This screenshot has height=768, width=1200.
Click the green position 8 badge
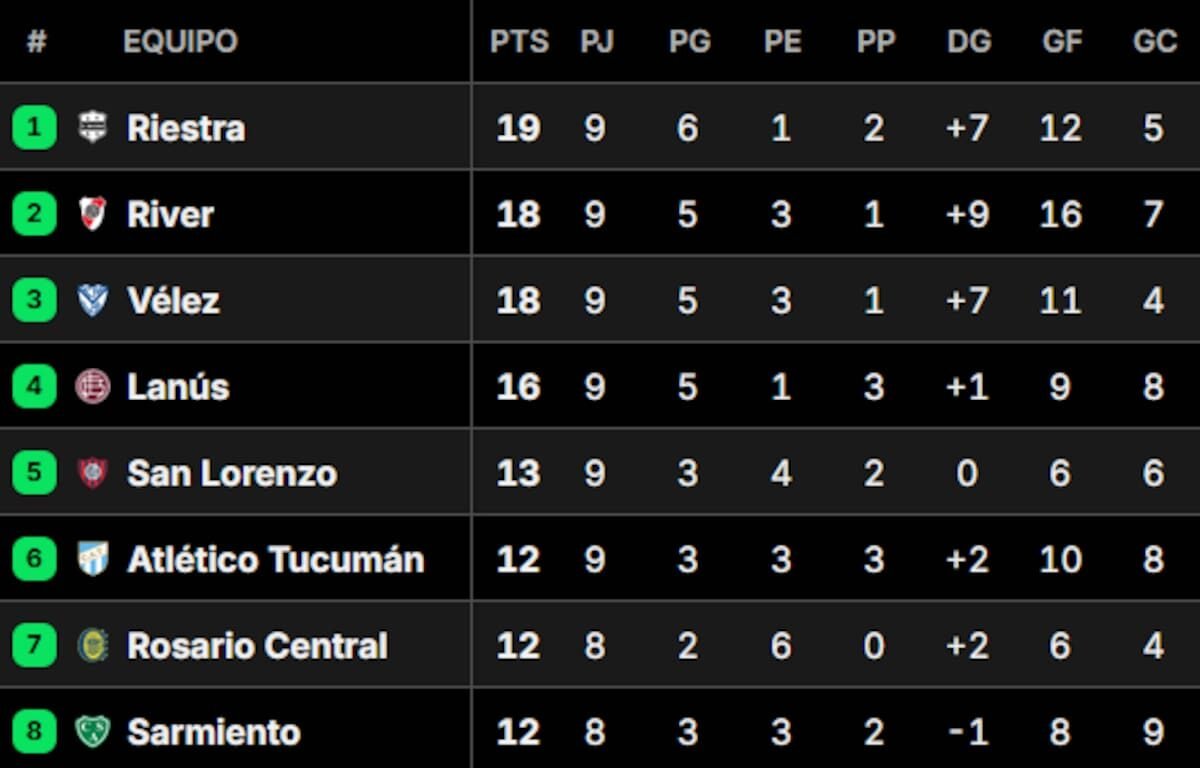point(34,732)
